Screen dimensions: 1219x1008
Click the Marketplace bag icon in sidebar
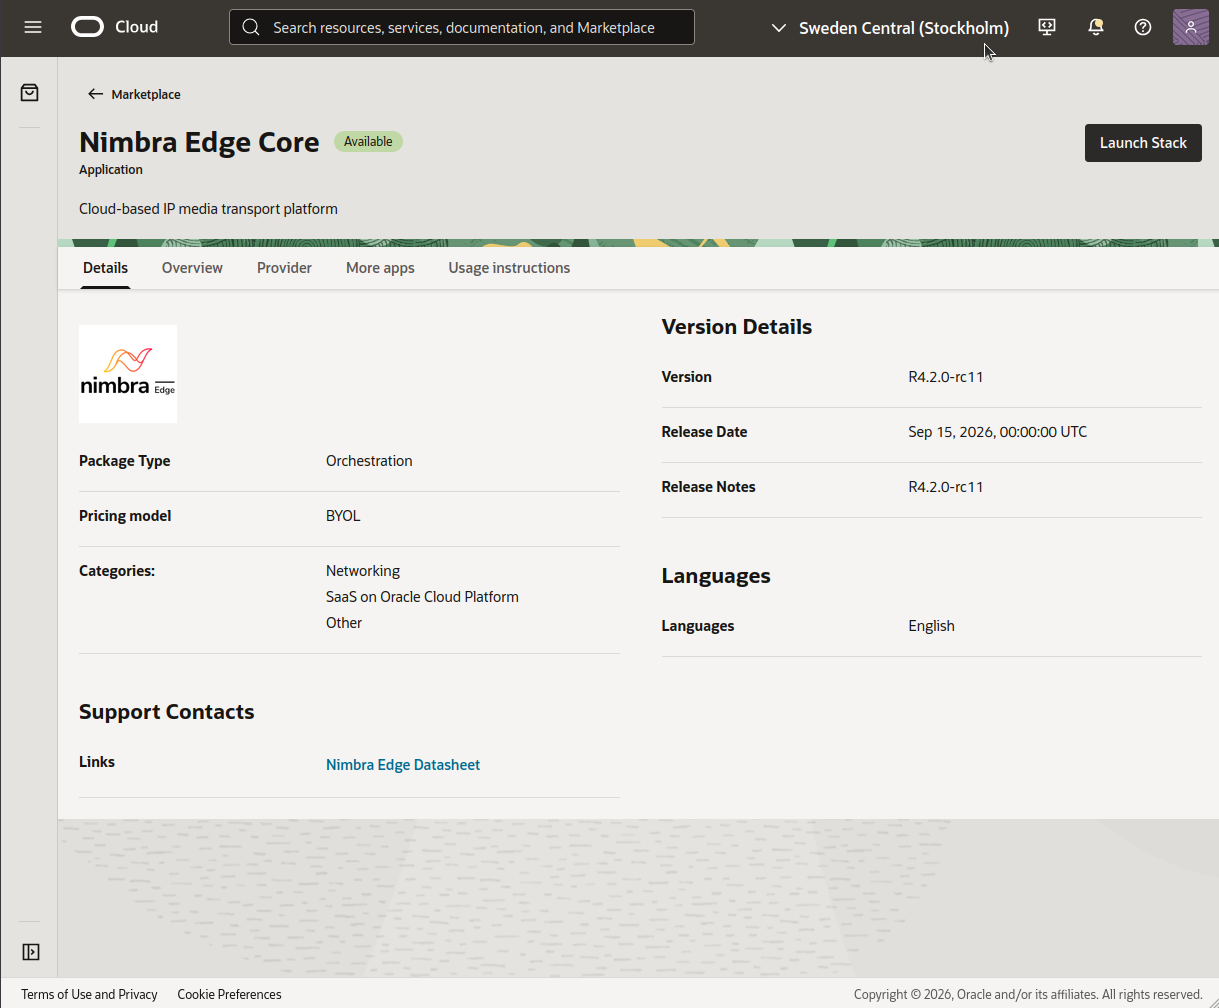pyautogui.click(x=30, y=92)
